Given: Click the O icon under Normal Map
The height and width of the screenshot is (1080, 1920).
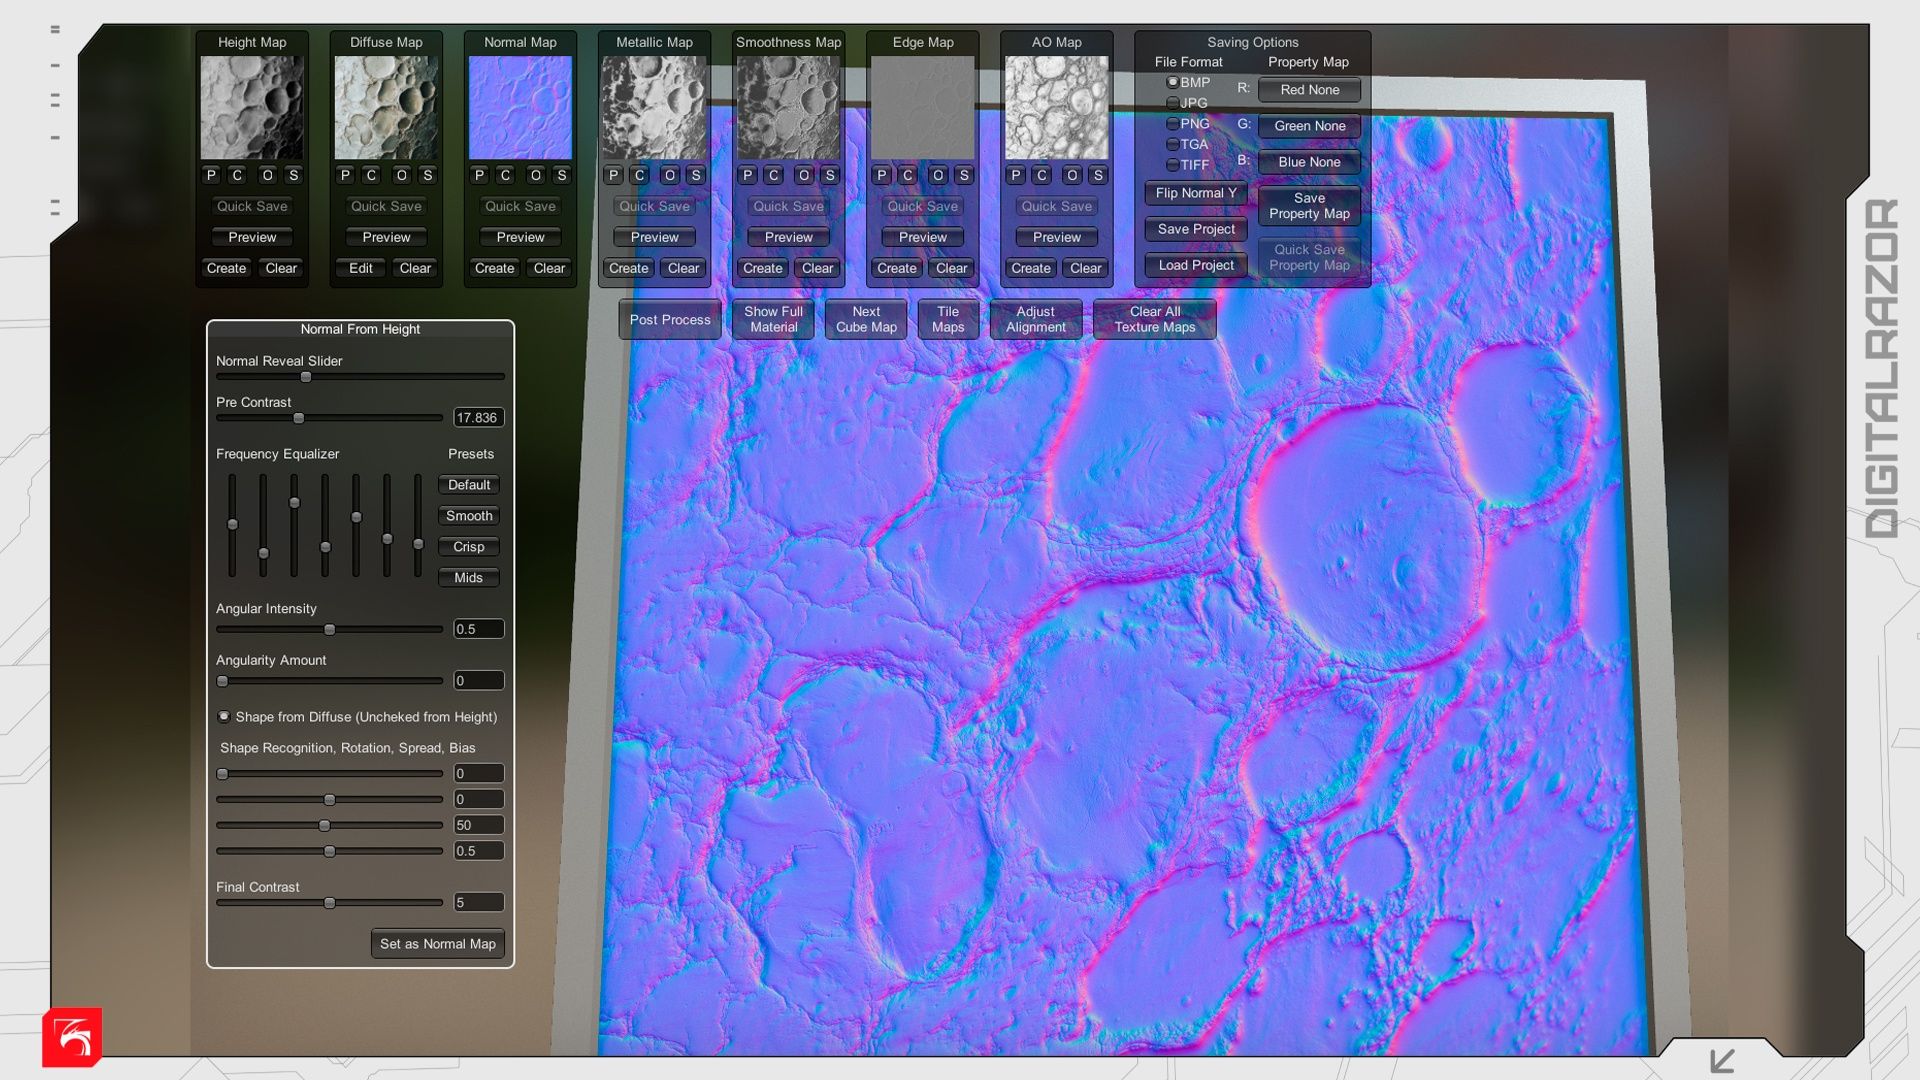Looking at the screenshot, I should [x=535, y=175].
